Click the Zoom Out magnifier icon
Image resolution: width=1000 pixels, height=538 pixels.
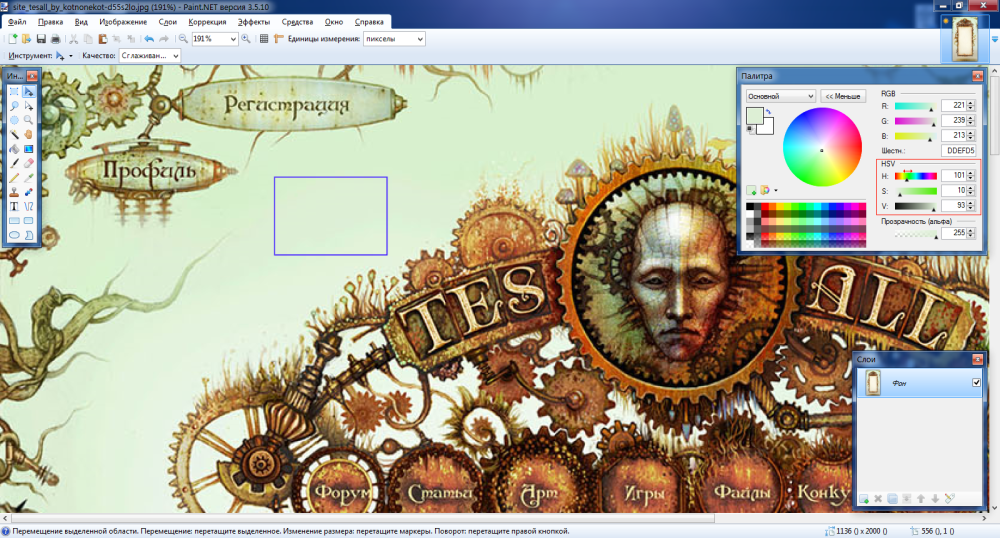tap(183, 39)
